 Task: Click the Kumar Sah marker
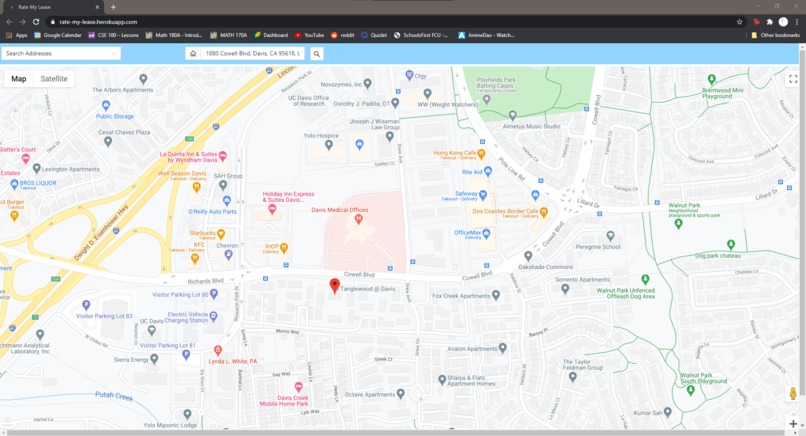pyautogui.click(x=668, y=412)
